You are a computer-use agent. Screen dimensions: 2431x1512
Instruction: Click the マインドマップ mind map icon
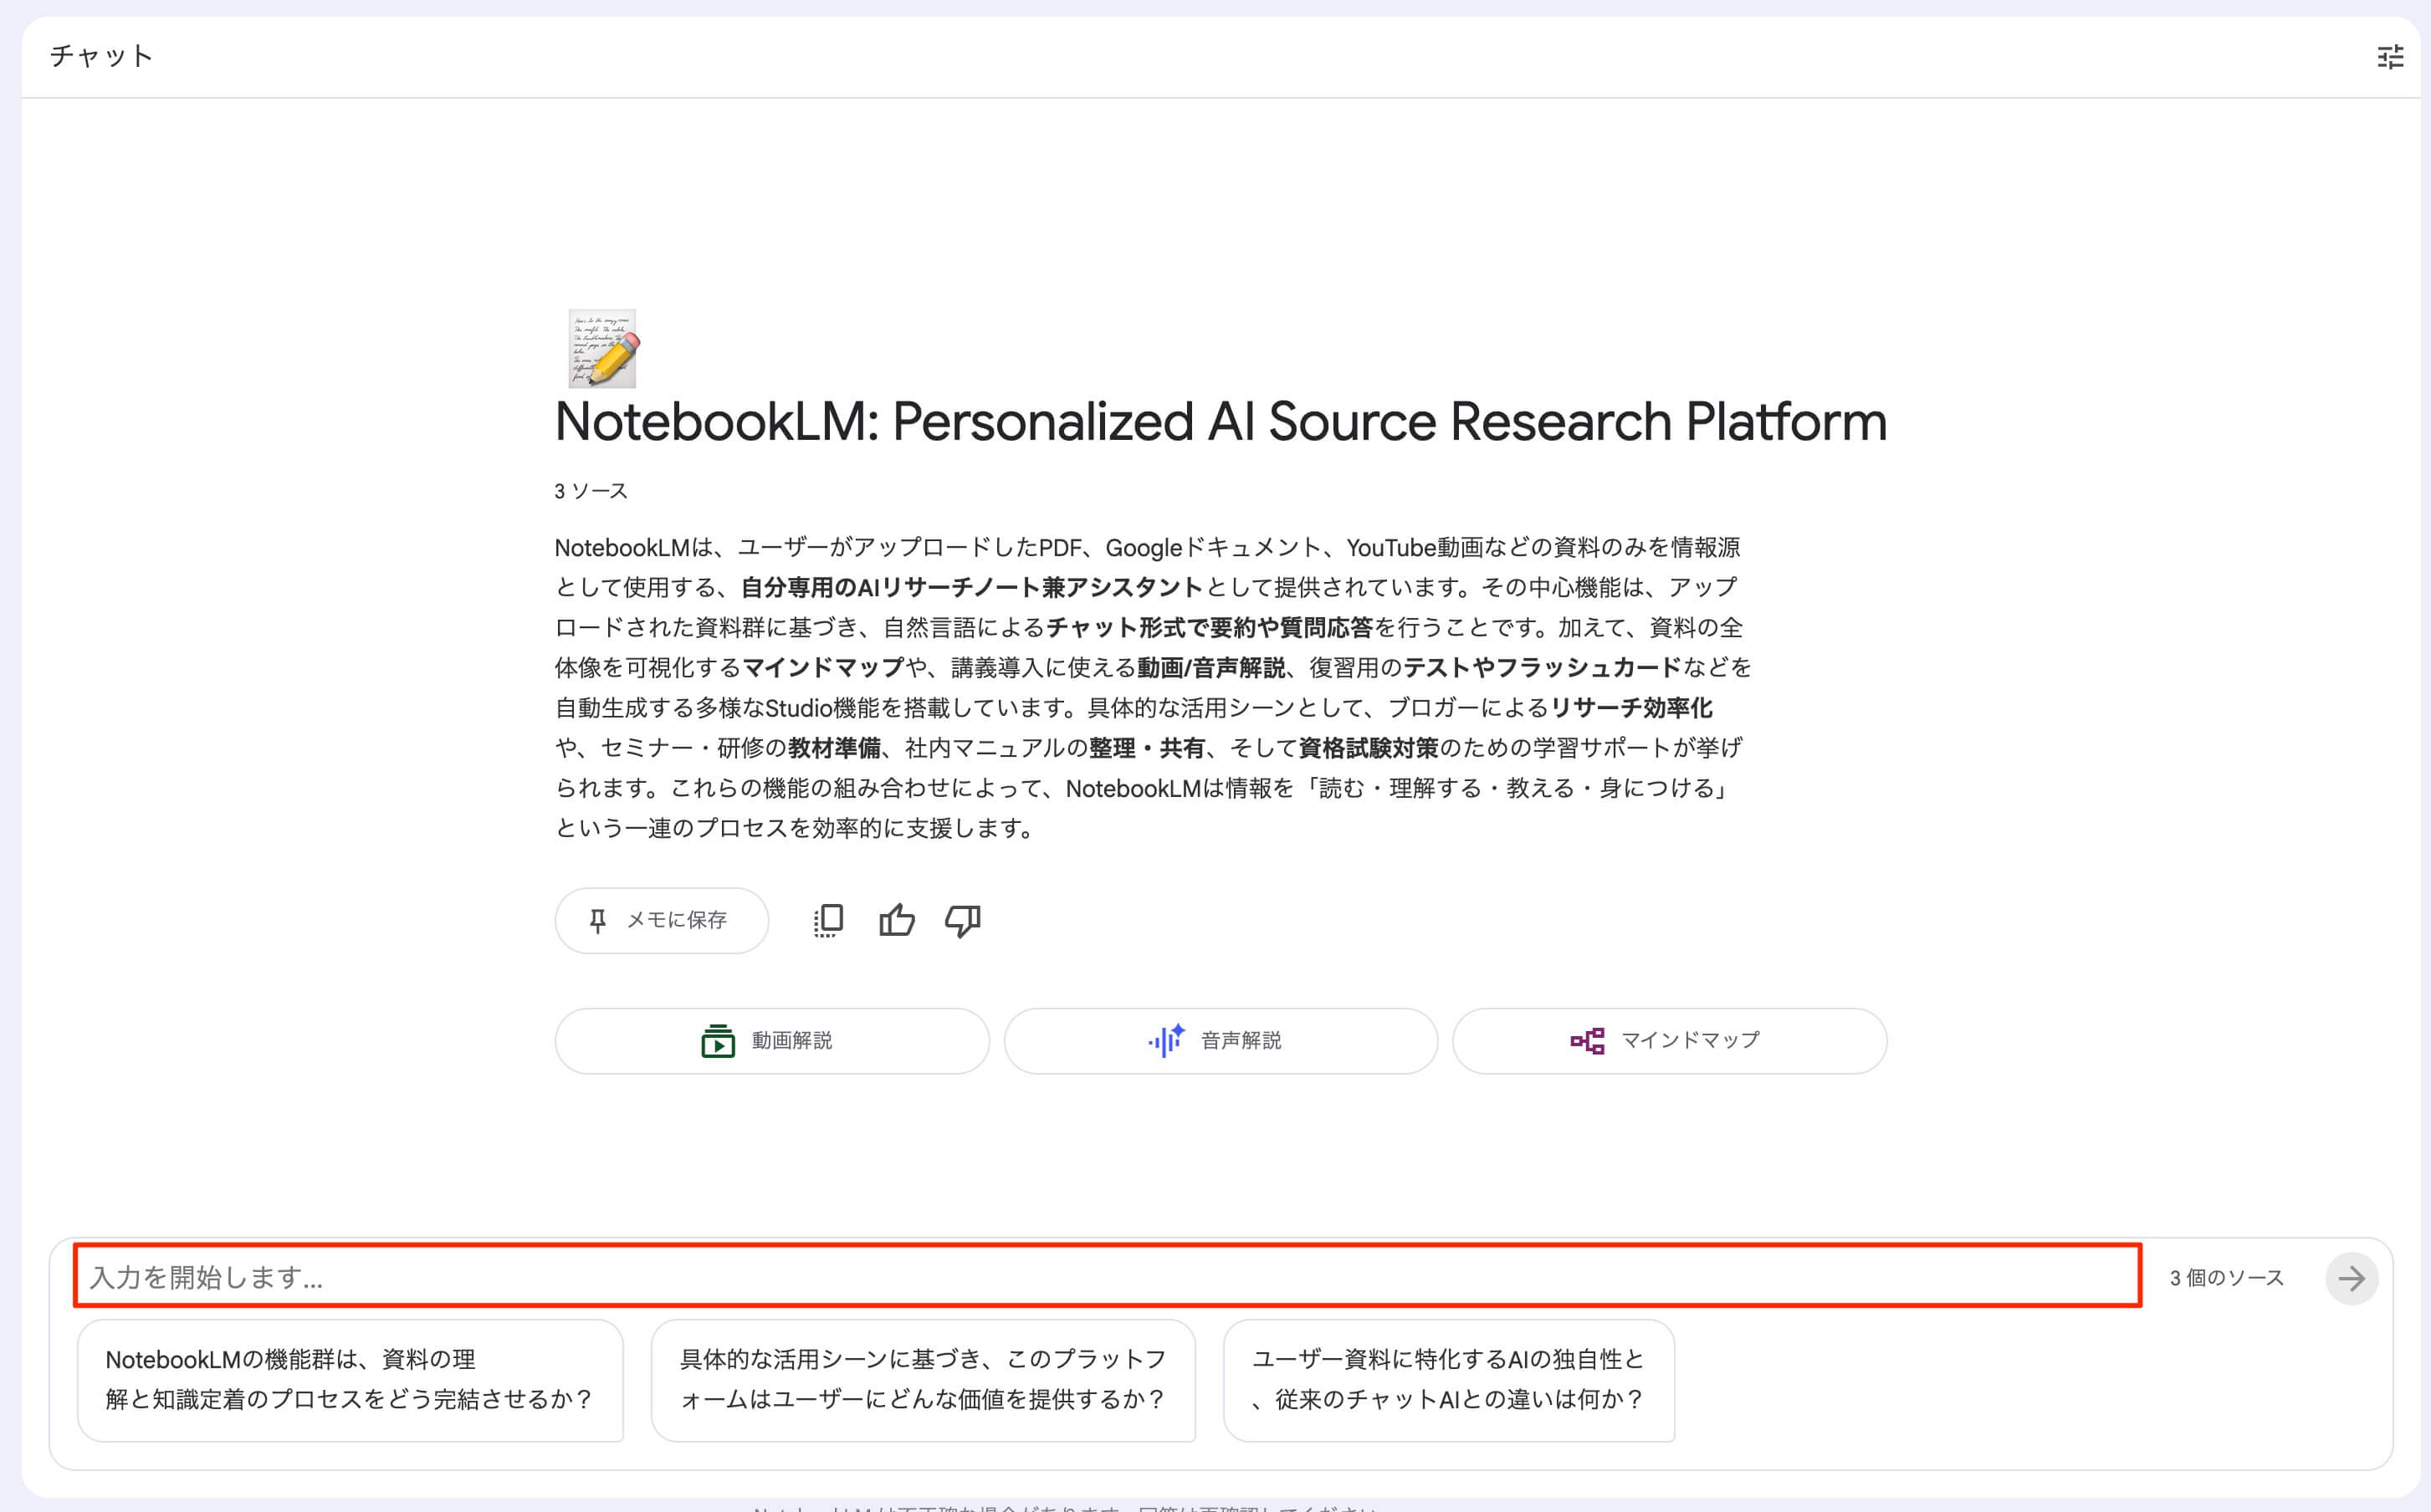(1587, 1041)
